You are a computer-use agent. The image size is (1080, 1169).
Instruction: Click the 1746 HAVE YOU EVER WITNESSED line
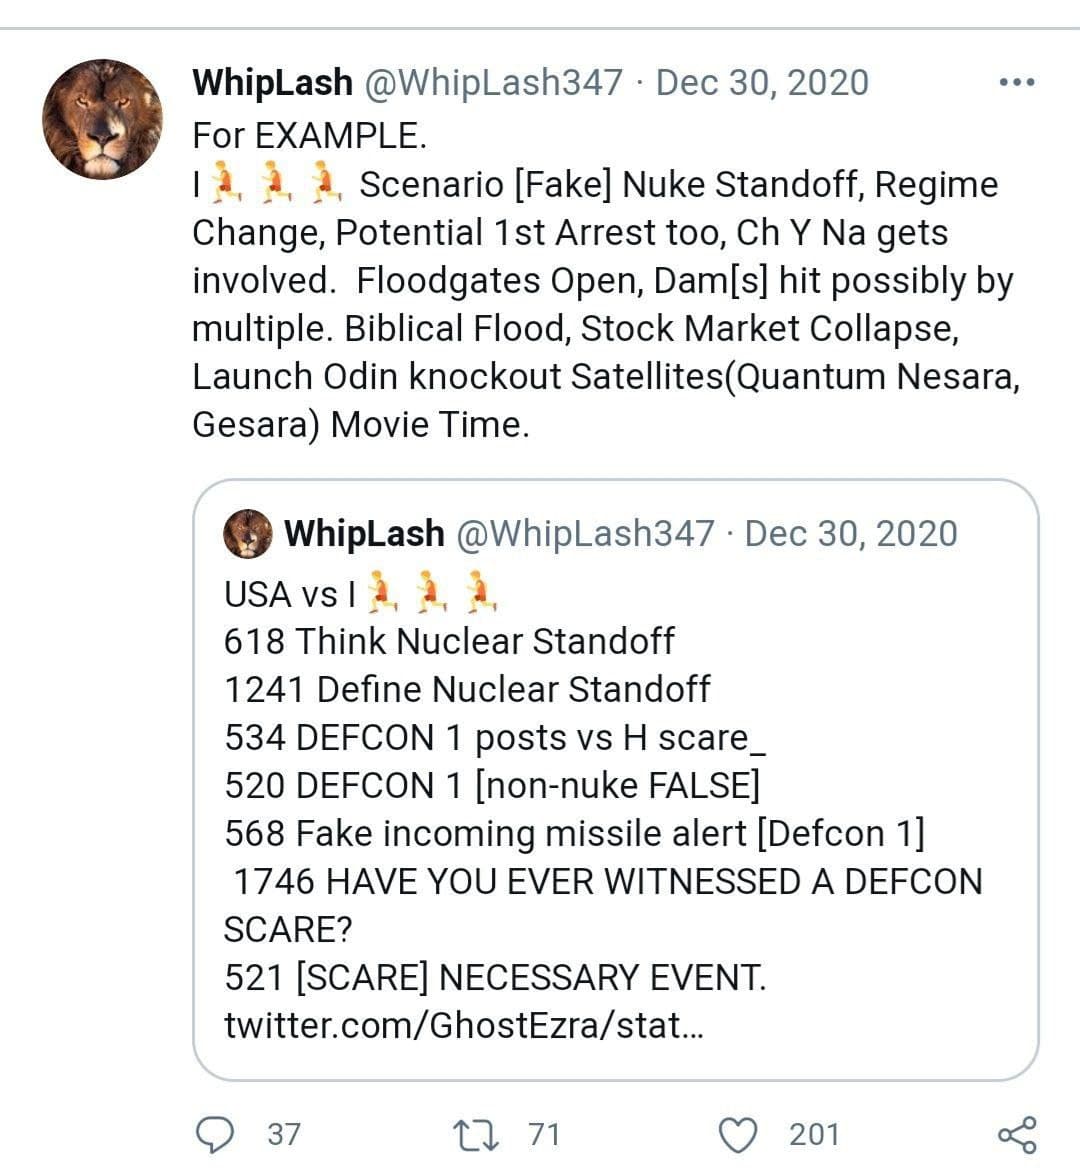(603, 905)
